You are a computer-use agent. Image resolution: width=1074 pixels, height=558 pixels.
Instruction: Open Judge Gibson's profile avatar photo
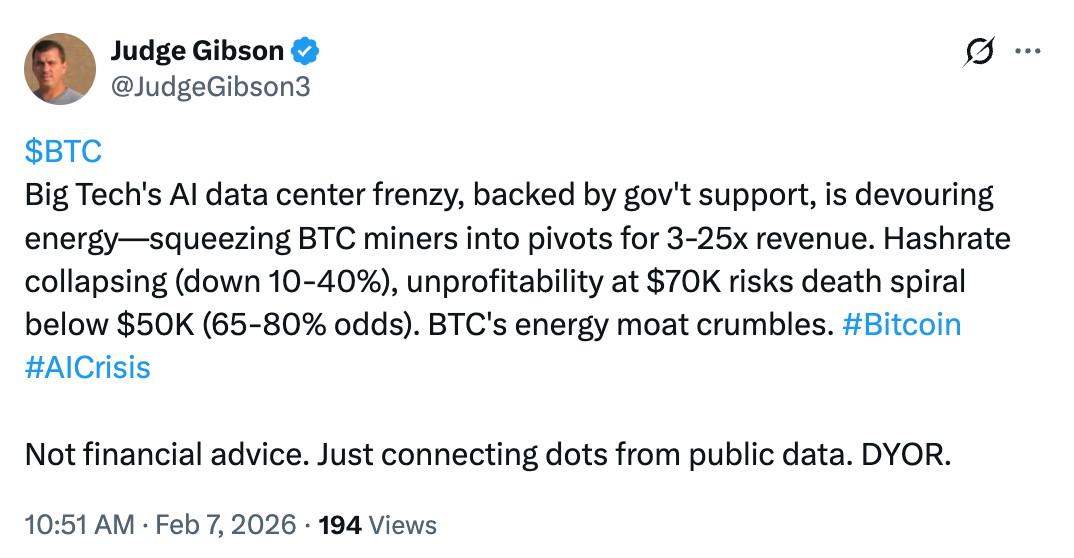click(60, 68)
